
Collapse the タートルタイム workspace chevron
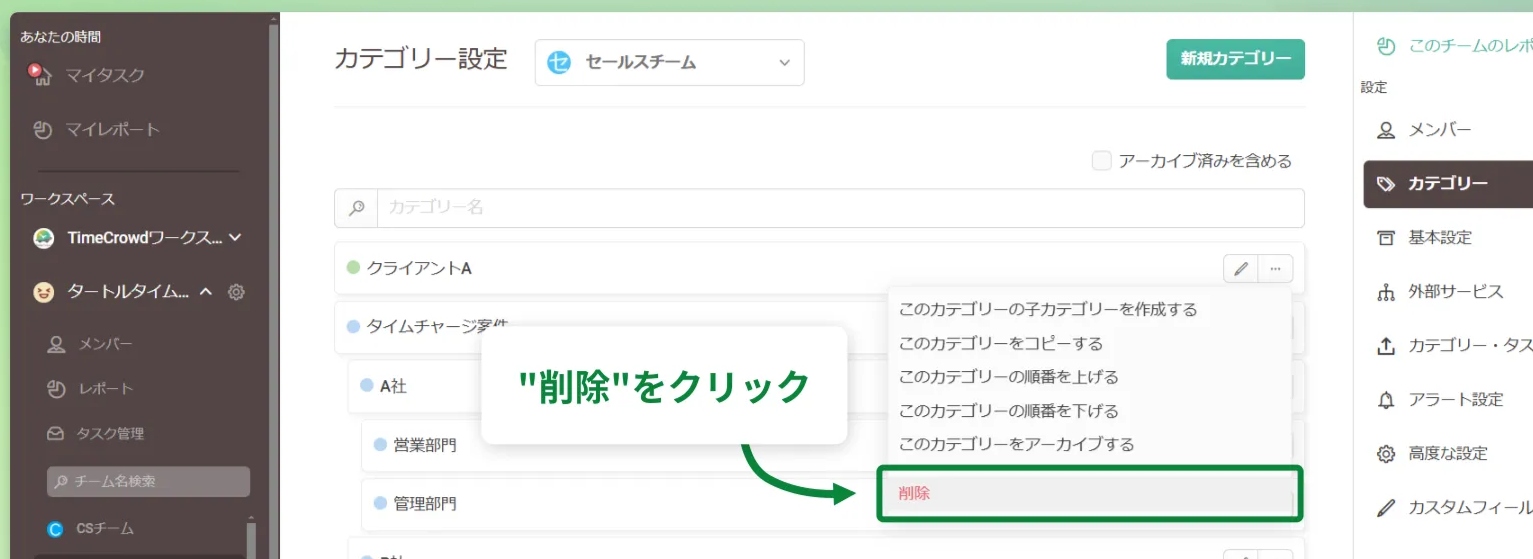click(x=206, y=292)
